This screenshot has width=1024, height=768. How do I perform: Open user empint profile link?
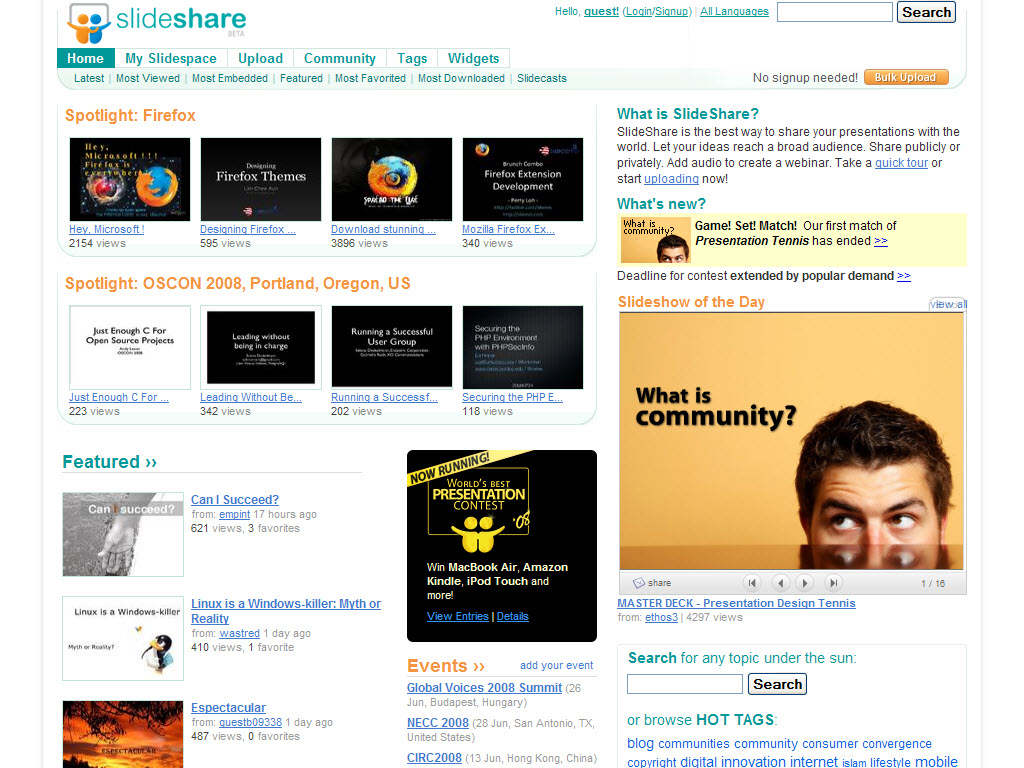coord(234,515)
